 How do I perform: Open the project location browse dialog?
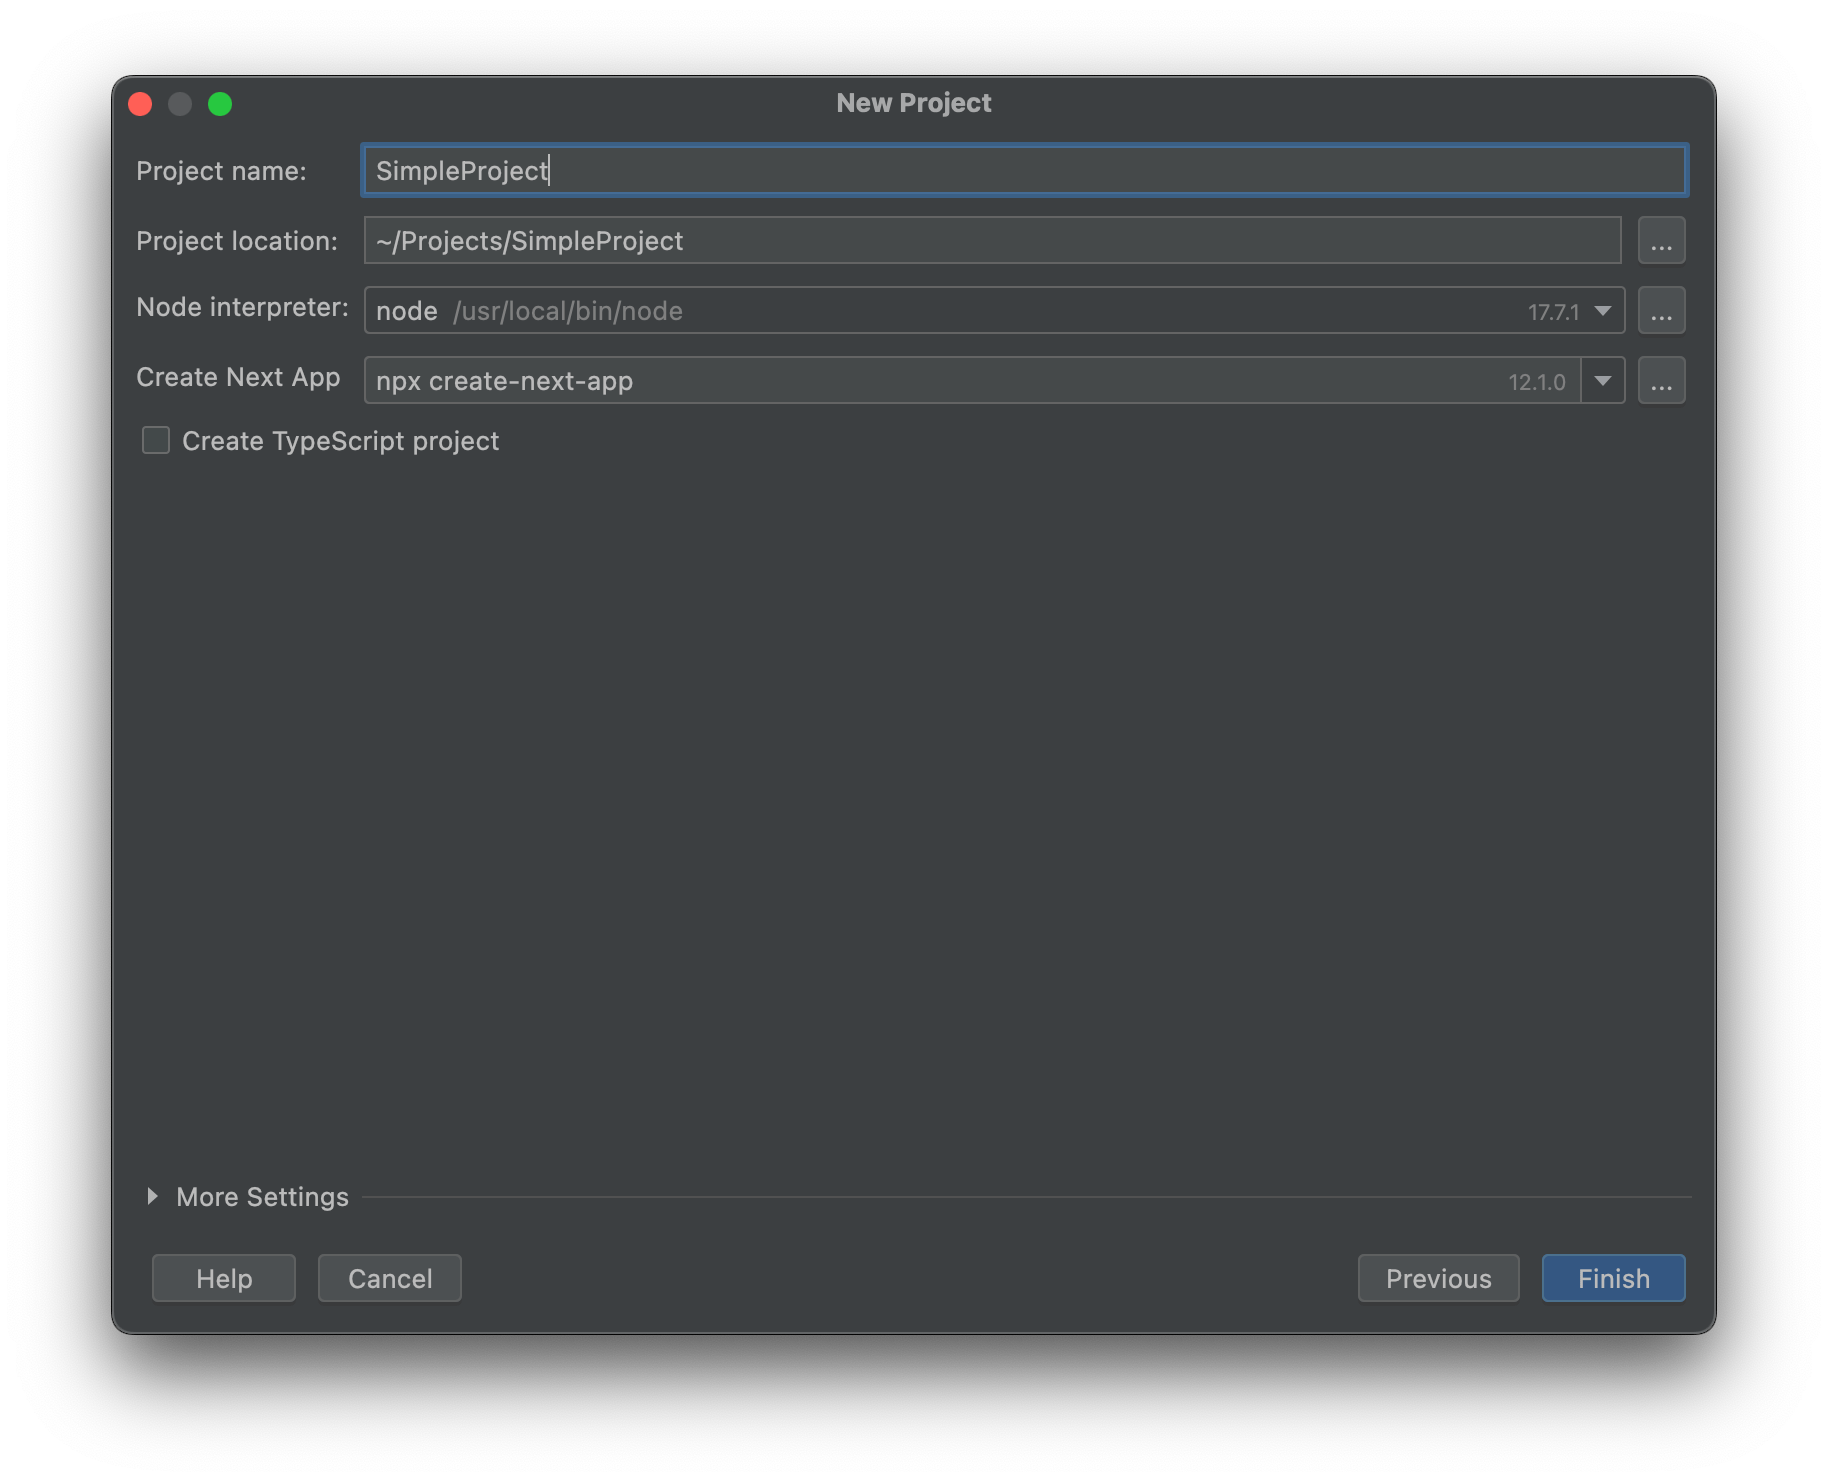click(x=1660, y=240)
